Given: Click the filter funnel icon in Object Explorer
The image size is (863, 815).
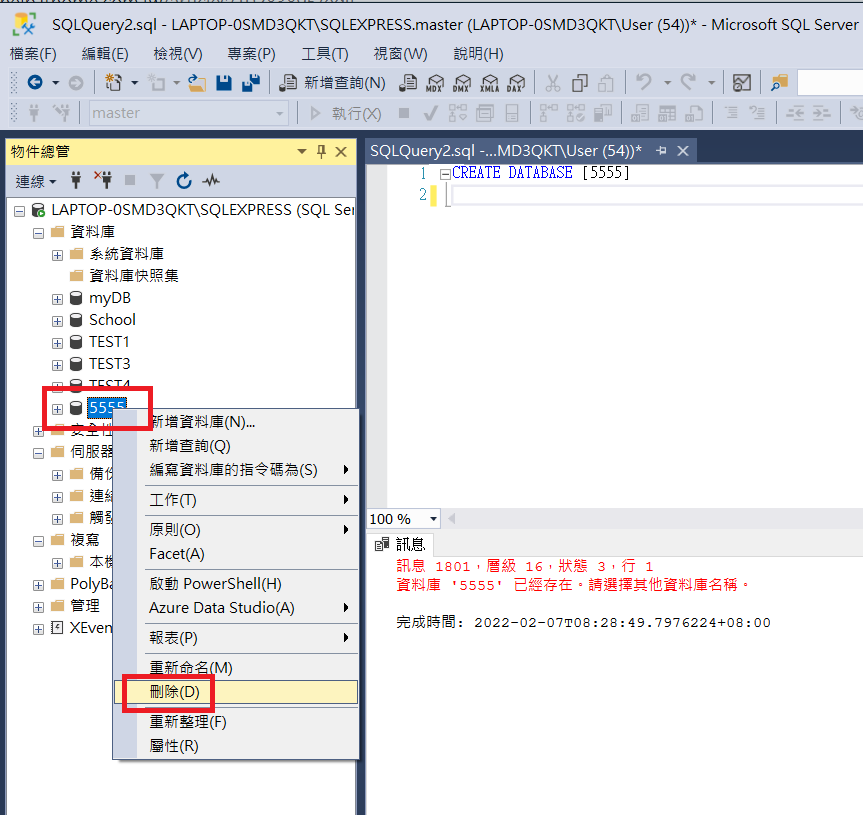Looking at the screenshot, I should pyautogui.click(x=157, y=180).
